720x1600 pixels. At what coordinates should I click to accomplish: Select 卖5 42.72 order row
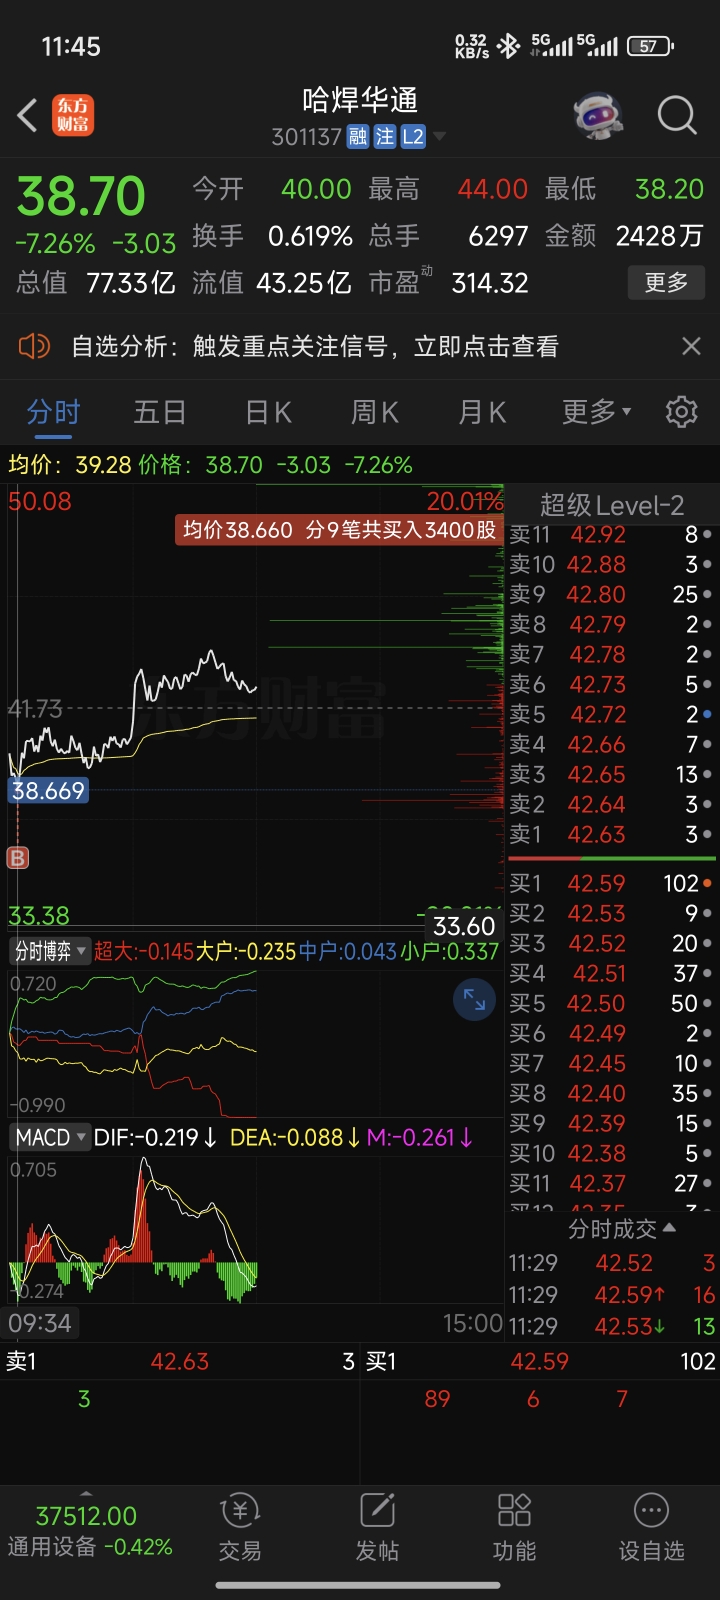612,715
